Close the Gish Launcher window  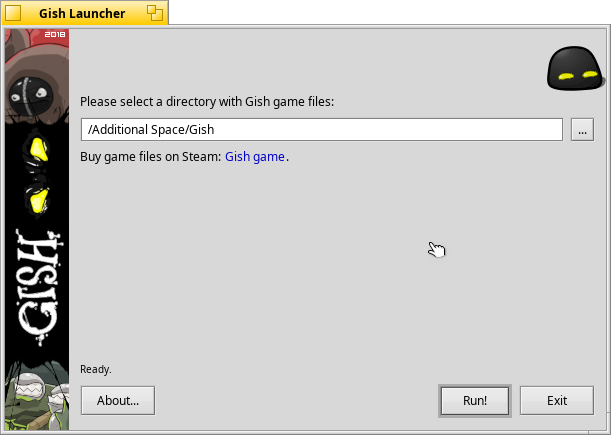click(x=13, y=13)
